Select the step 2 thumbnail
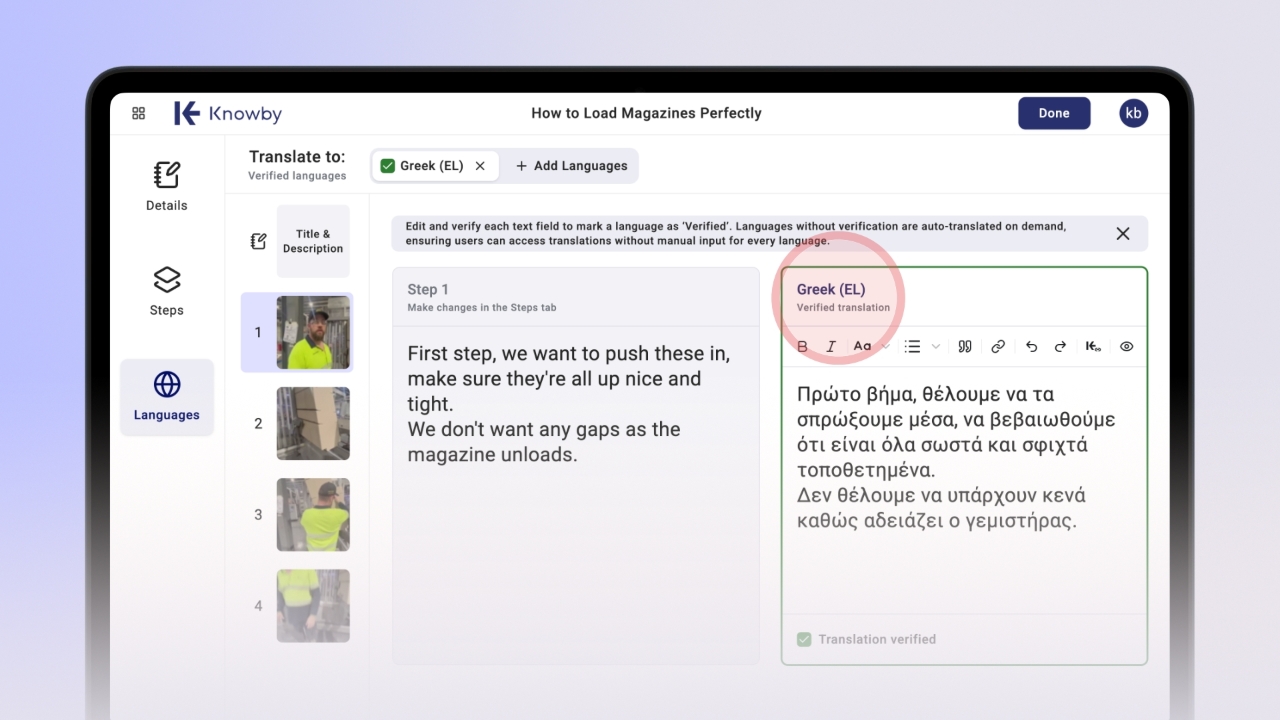The width and height of the screenshot is (1280, 720). point(313,424)
